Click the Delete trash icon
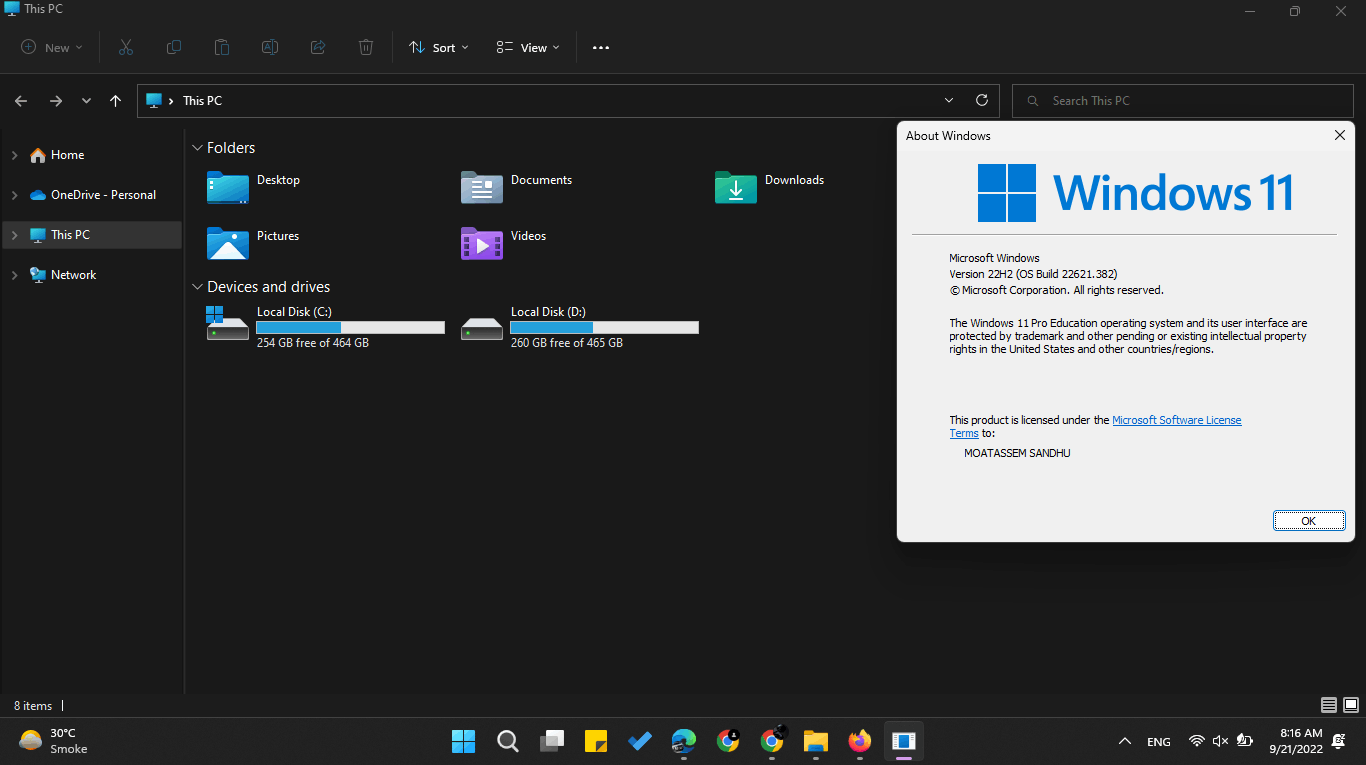1366x765 pixels. 366,47
